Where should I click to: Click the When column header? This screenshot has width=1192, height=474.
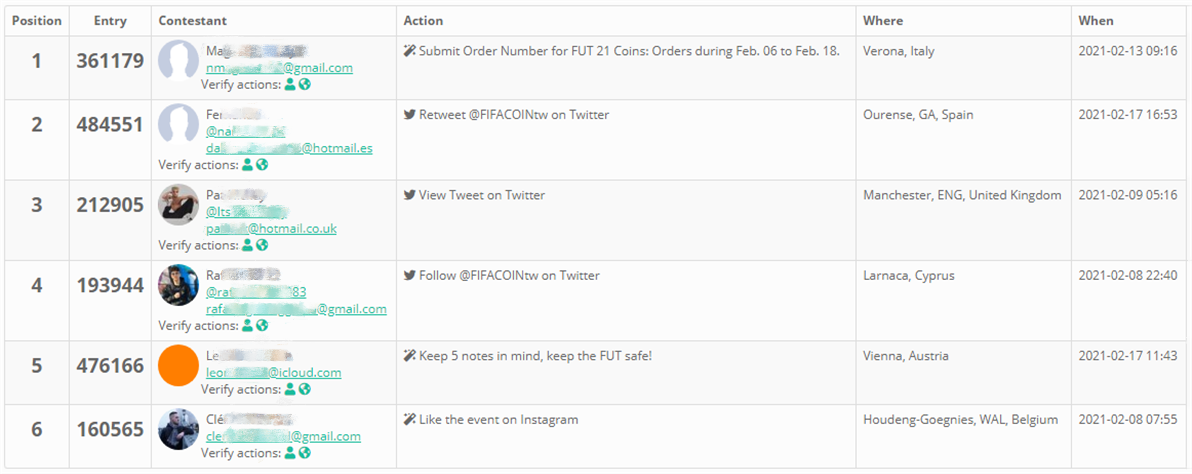point(1096,21)
